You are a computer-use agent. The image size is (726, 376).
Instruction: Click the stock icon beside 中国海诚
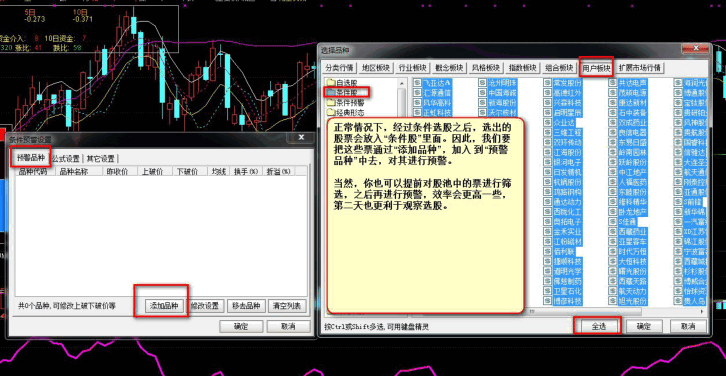(x=482, y=93)
